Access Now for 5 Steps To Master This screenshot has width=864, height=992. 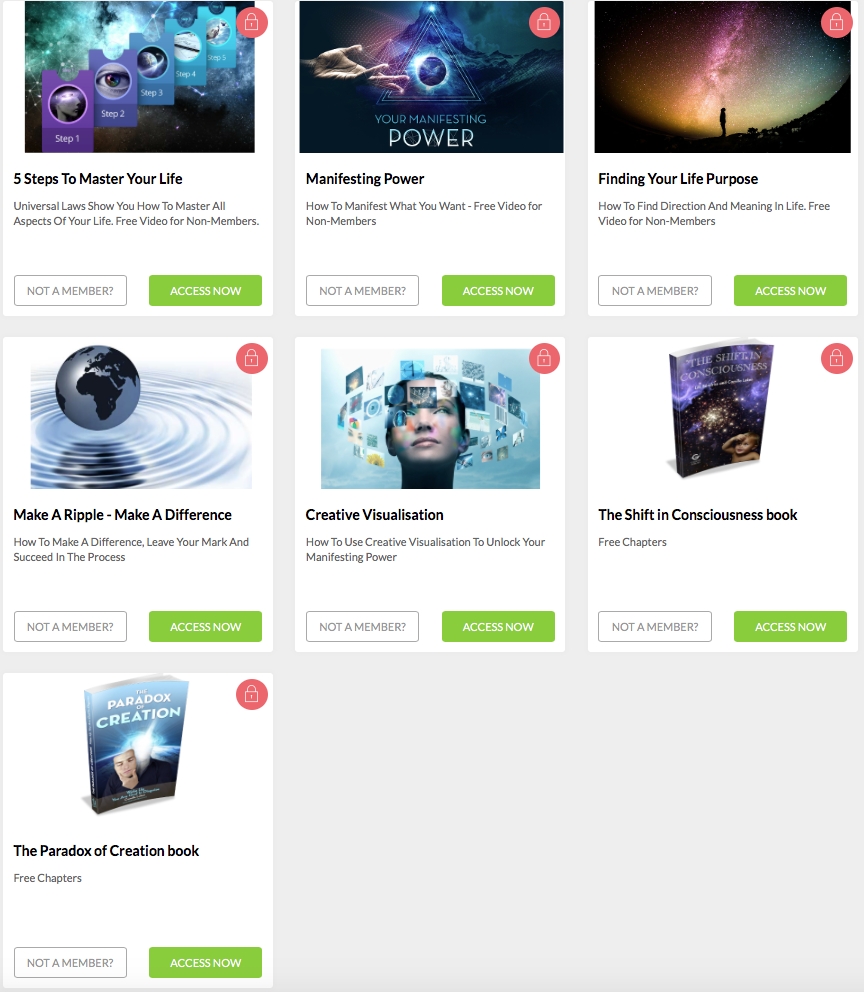coord(206,290)
